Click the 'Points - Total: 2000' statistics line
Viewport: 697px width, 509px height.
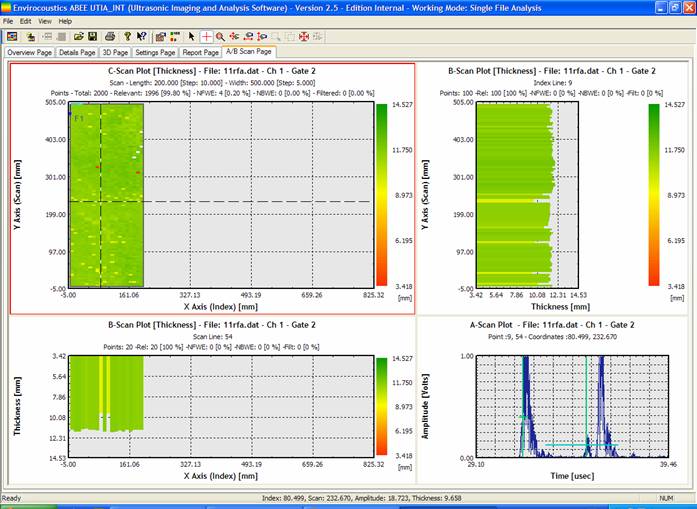coord(212,93)
